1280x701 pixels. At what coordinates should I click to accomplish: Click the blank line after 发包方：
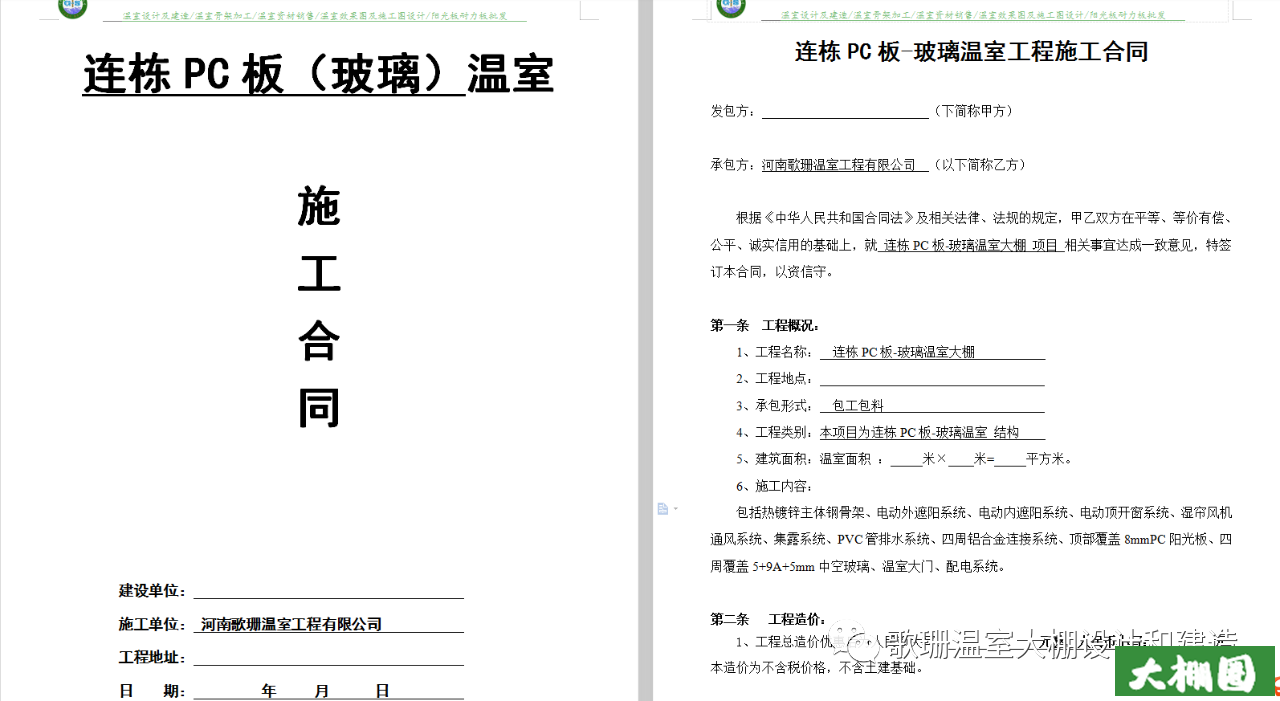[845, 111]
